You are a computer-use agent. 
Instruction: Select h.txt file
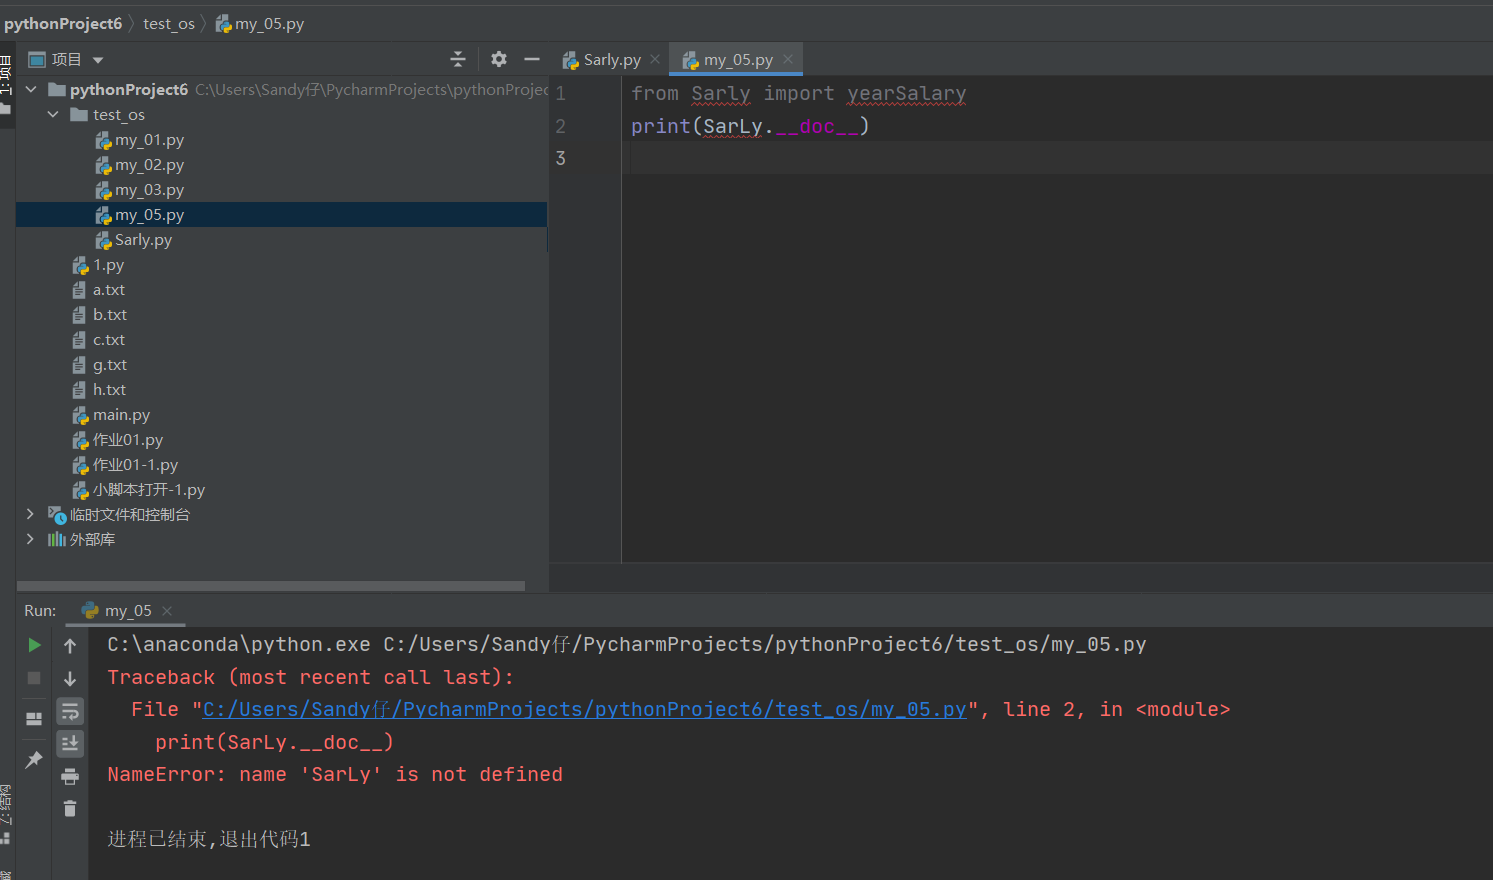[x=109, y=390]
